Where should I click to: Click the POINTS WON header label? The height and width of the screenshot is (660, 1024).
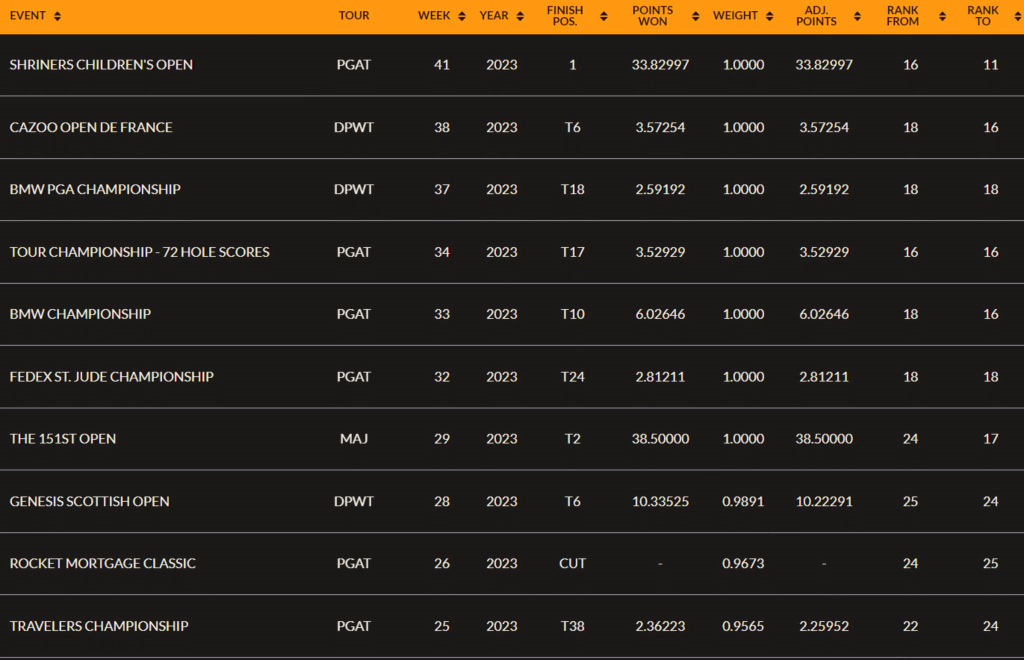pyautogui.click(x=652, y=16)
